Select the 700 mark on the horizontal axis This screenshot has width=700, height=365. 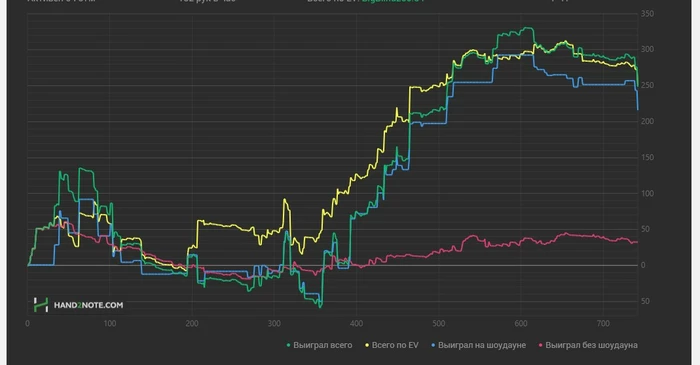click(603, 324)
